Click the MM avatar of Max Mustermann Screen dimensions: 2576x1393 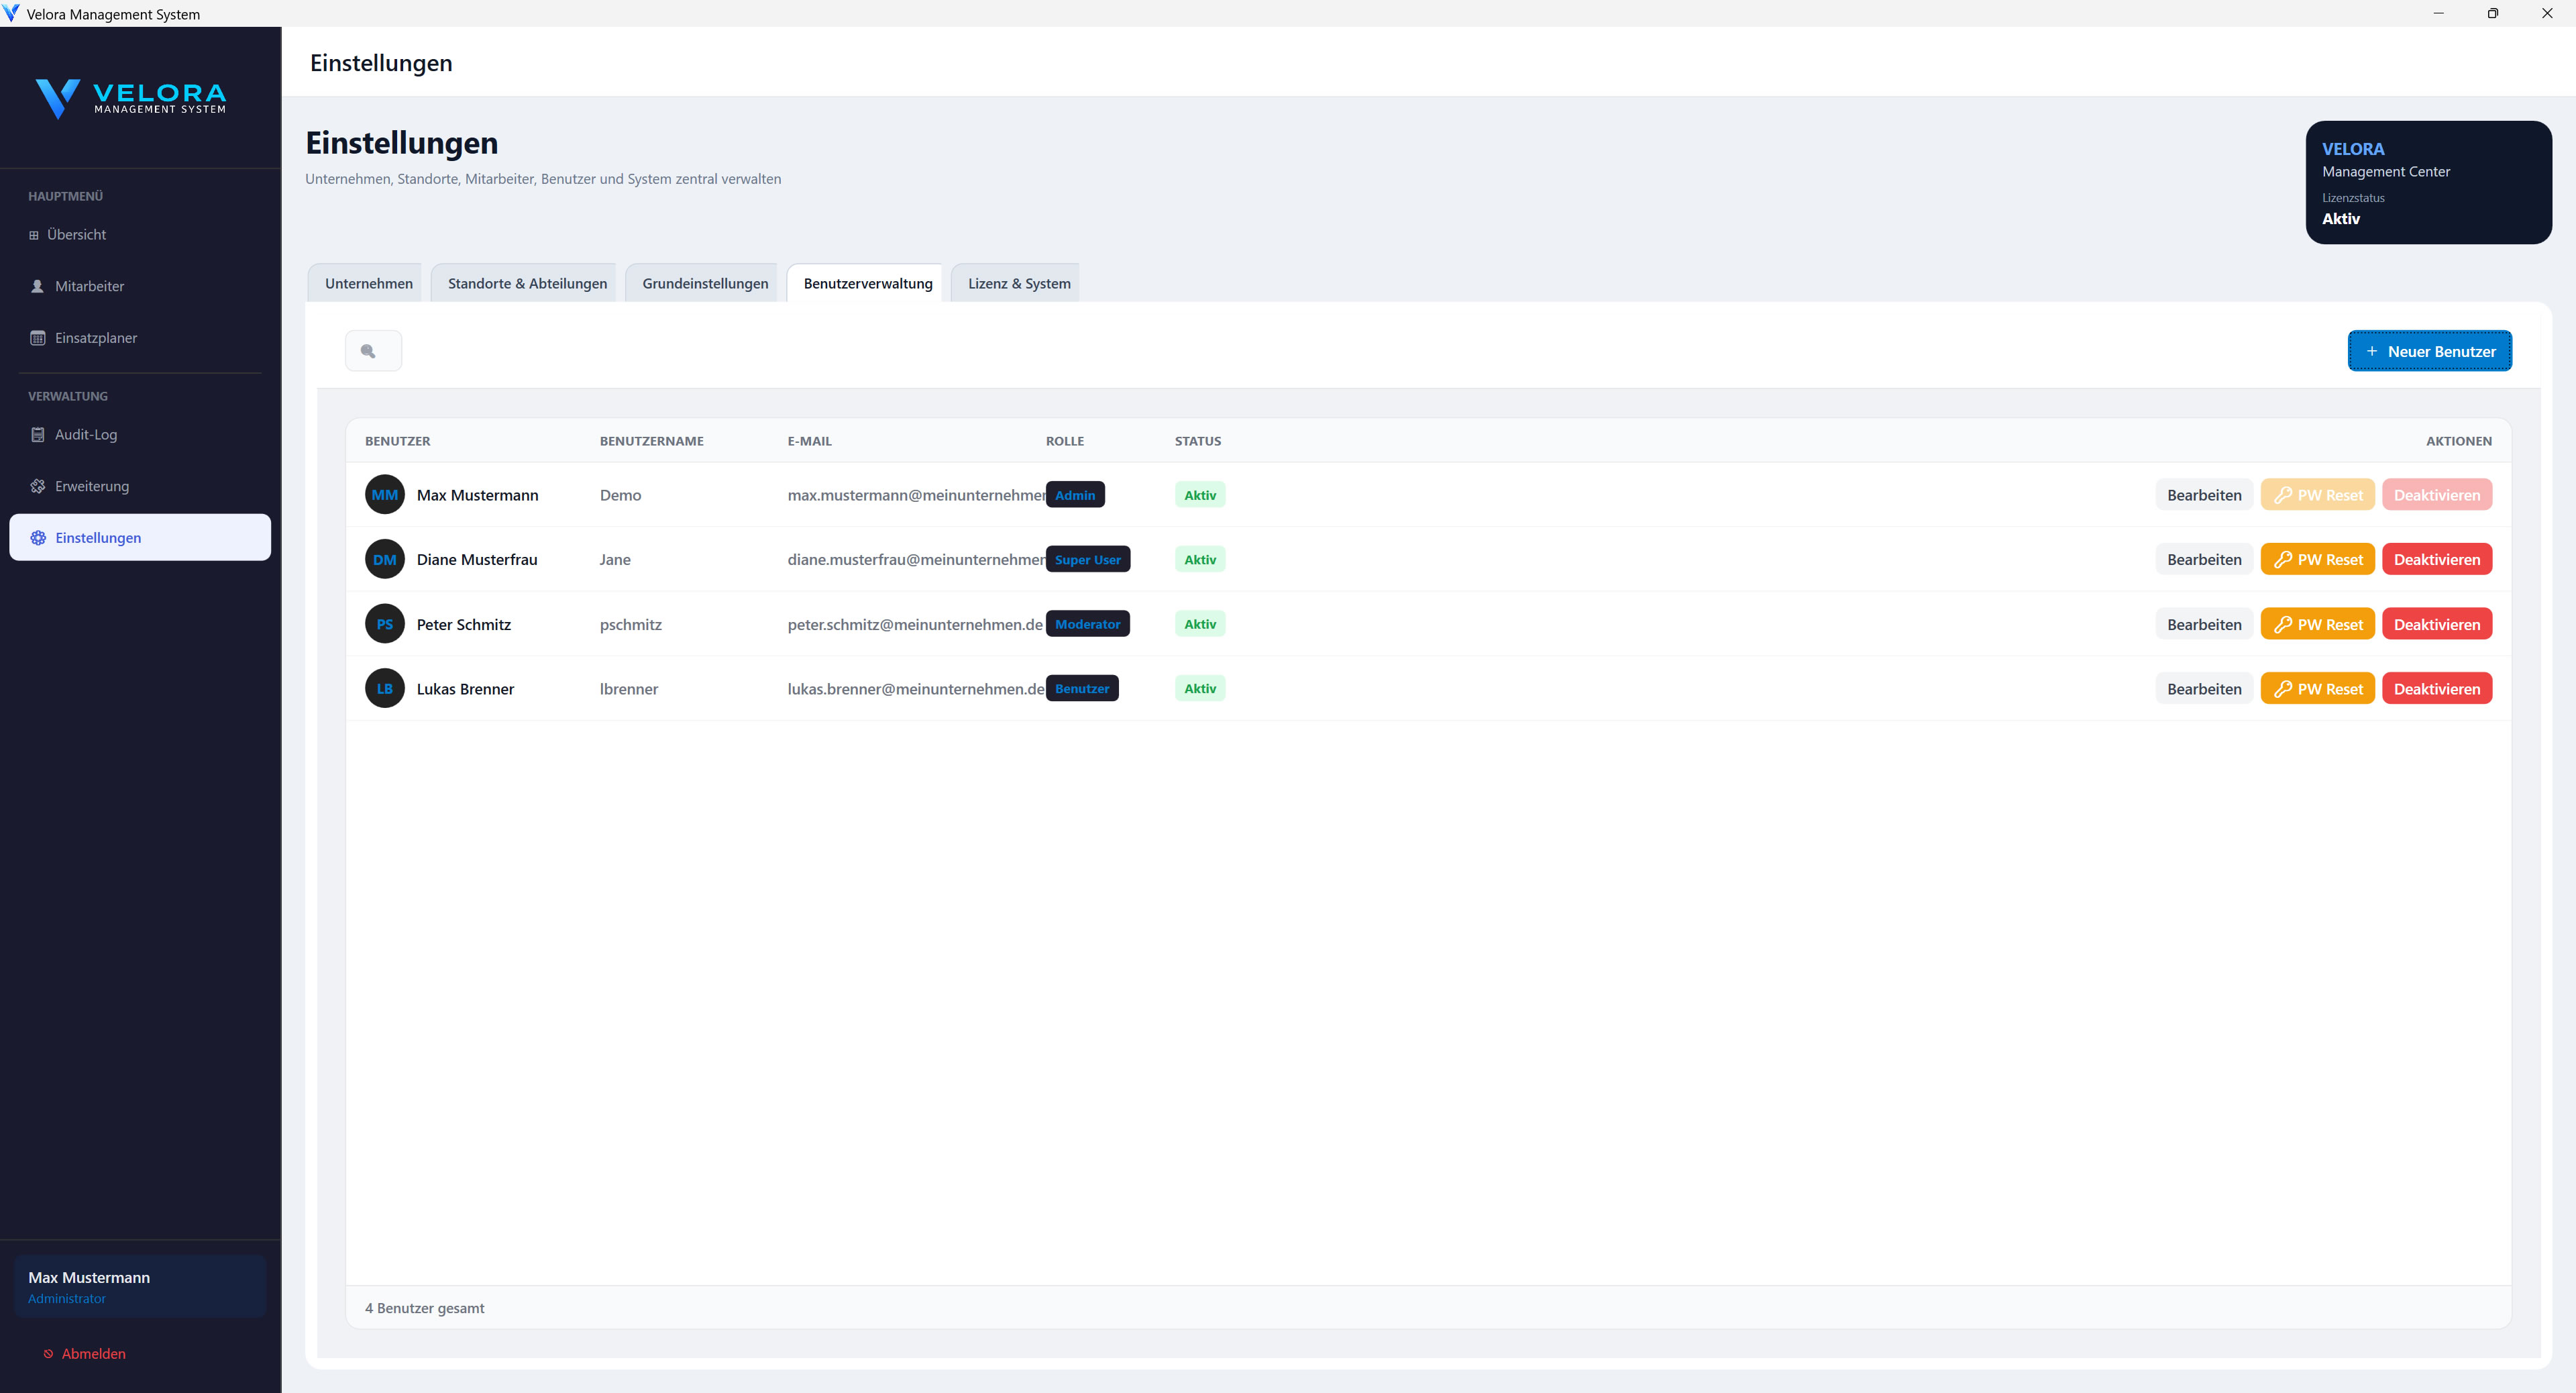click(384, 495)
